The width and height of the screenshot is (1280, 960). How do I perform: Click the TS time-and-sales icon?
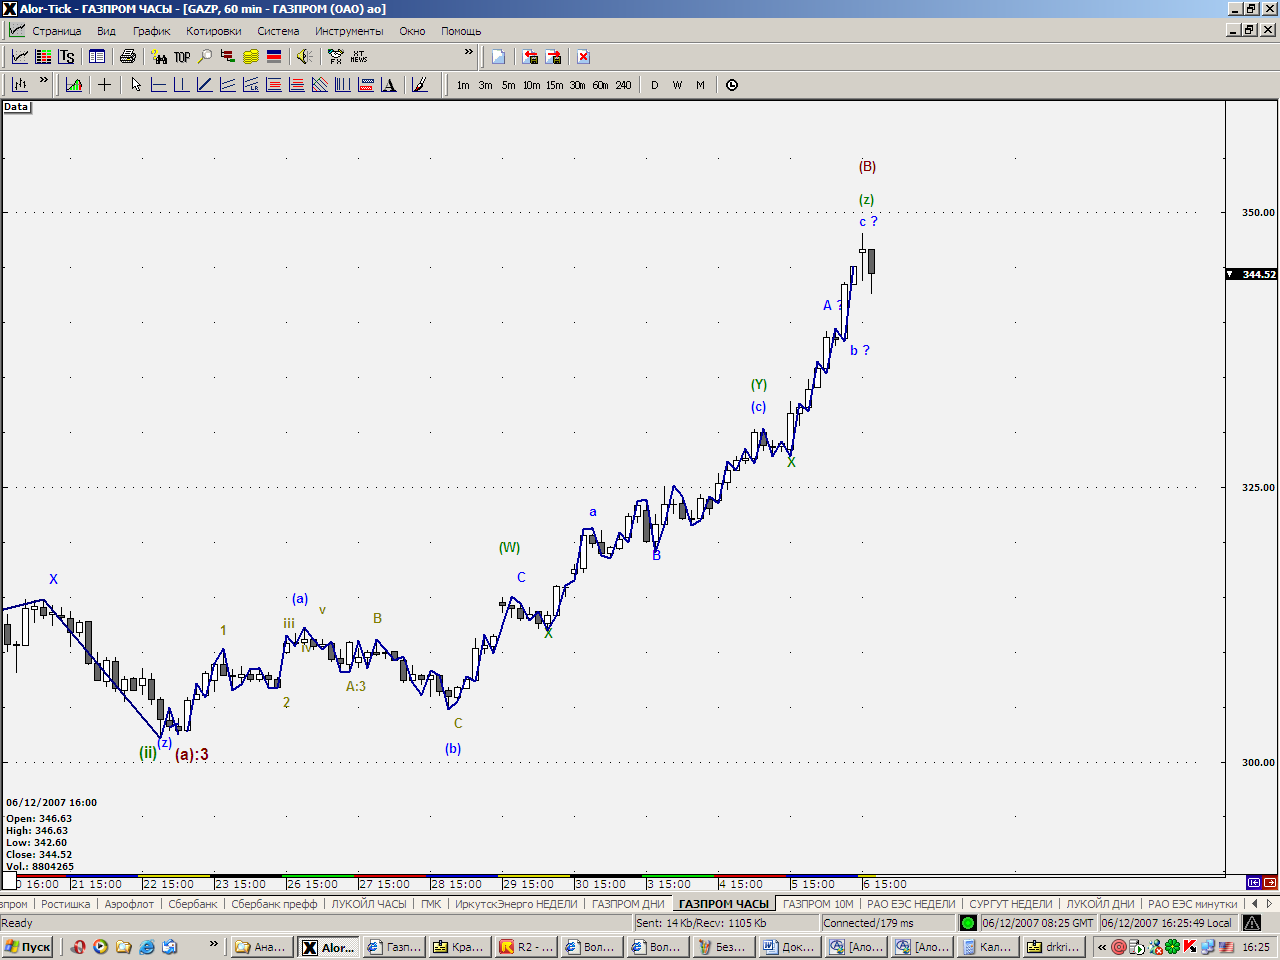(x=66, y=57)
